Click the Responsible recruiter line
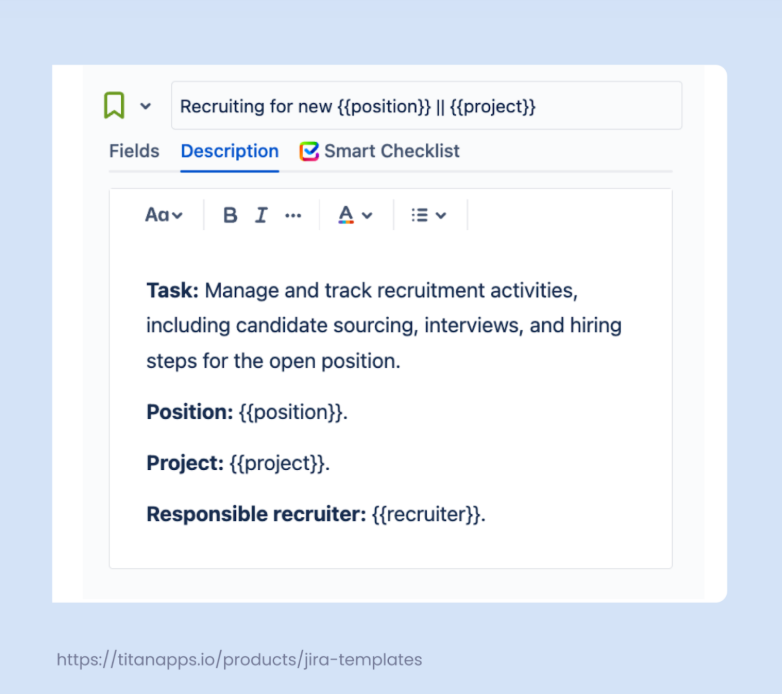The image size is (782, 694). pyautogui.click(x=315, y=515)
